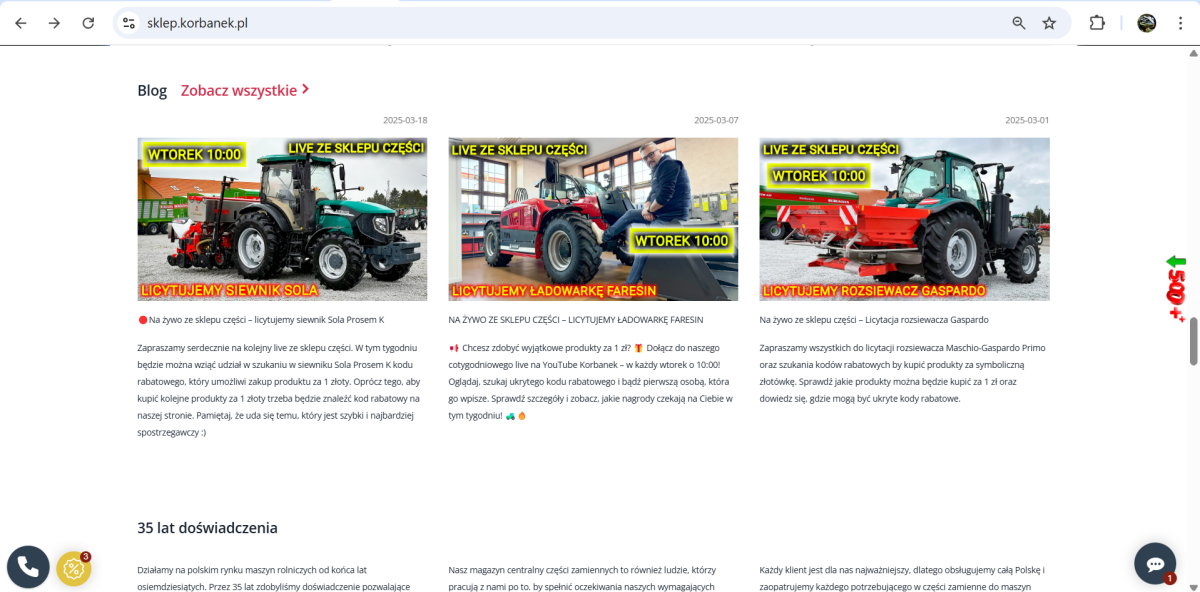Click paragraph starting Każdy klient jest dla nas

pos(902,578)
